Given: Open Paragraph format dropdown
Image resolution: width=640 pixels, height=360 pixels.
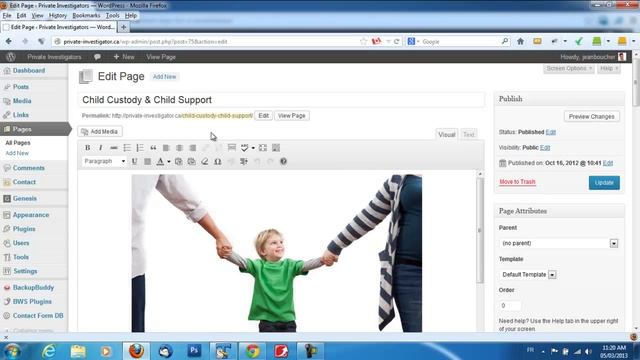Looking at the screenshot, I should pos(104,161).
